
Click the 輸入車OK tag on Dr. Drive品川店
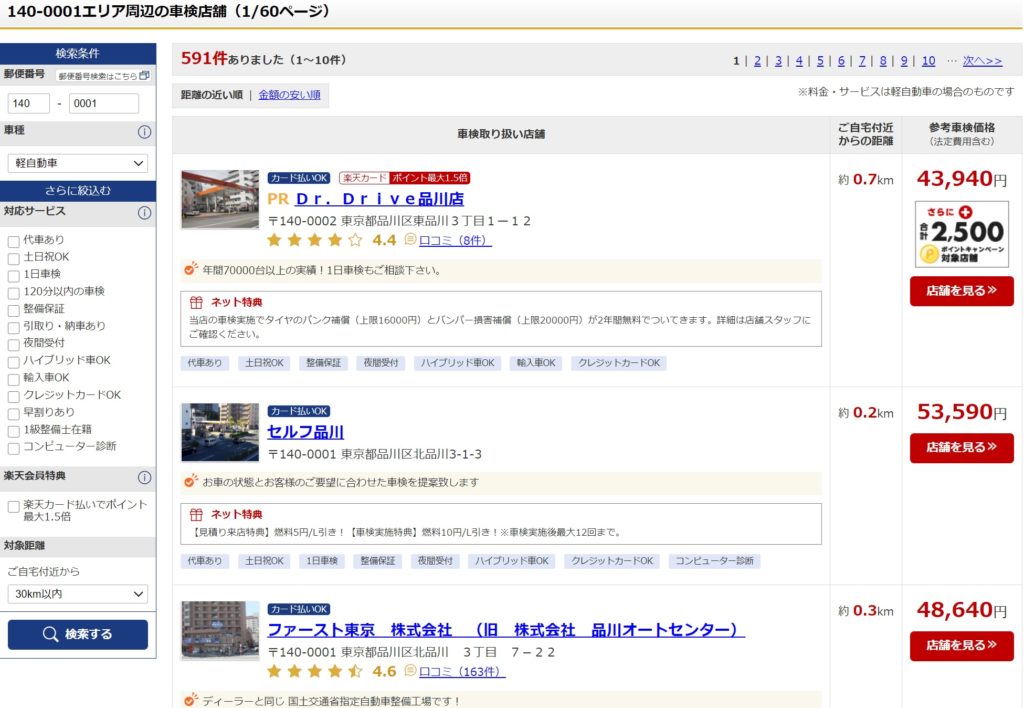[536, 362]
